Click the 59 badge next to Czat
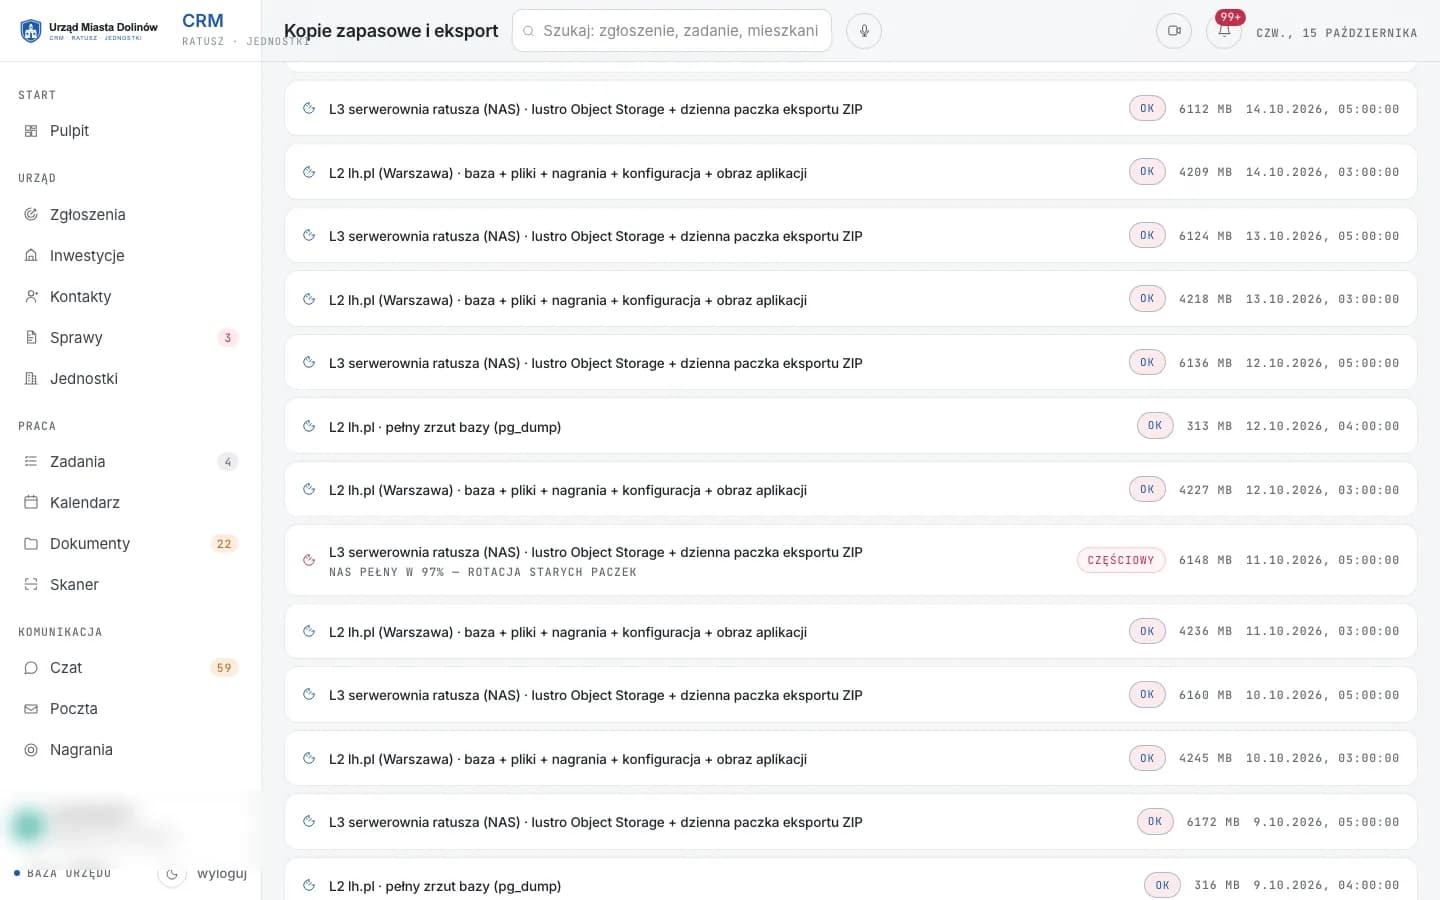 pos(224,668)
